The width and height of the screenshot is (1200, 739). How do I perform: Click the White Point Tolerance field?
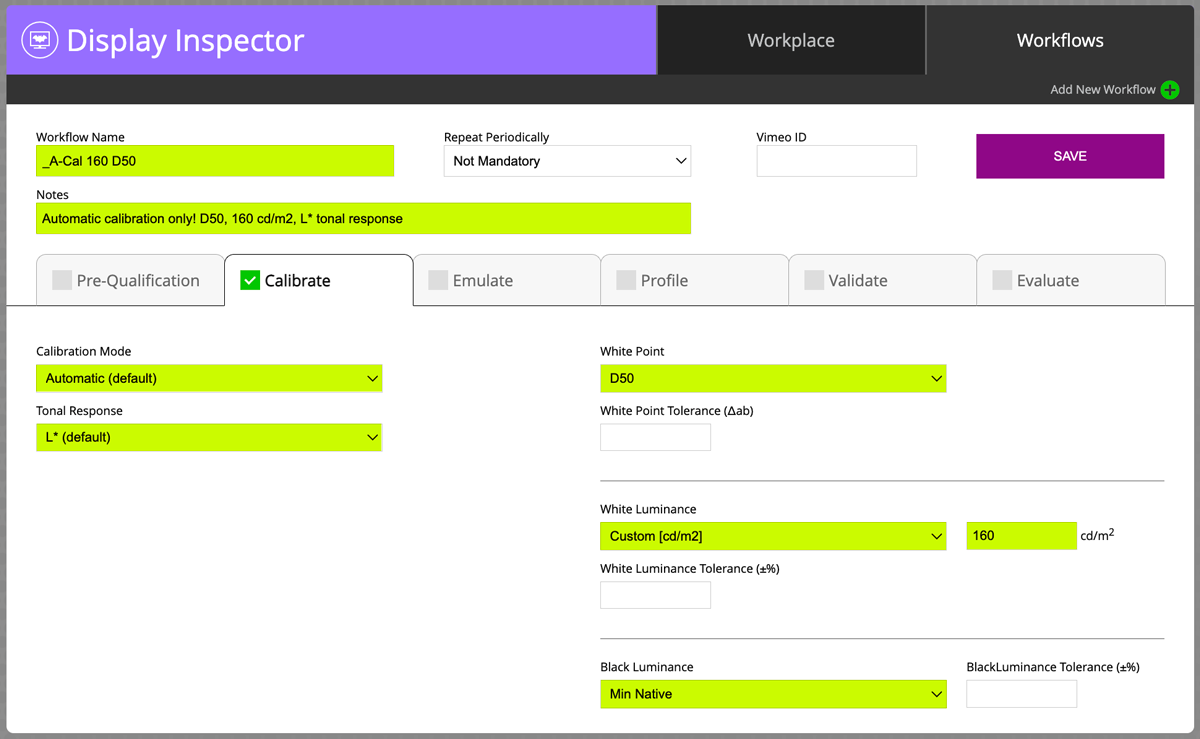(655, 437)
